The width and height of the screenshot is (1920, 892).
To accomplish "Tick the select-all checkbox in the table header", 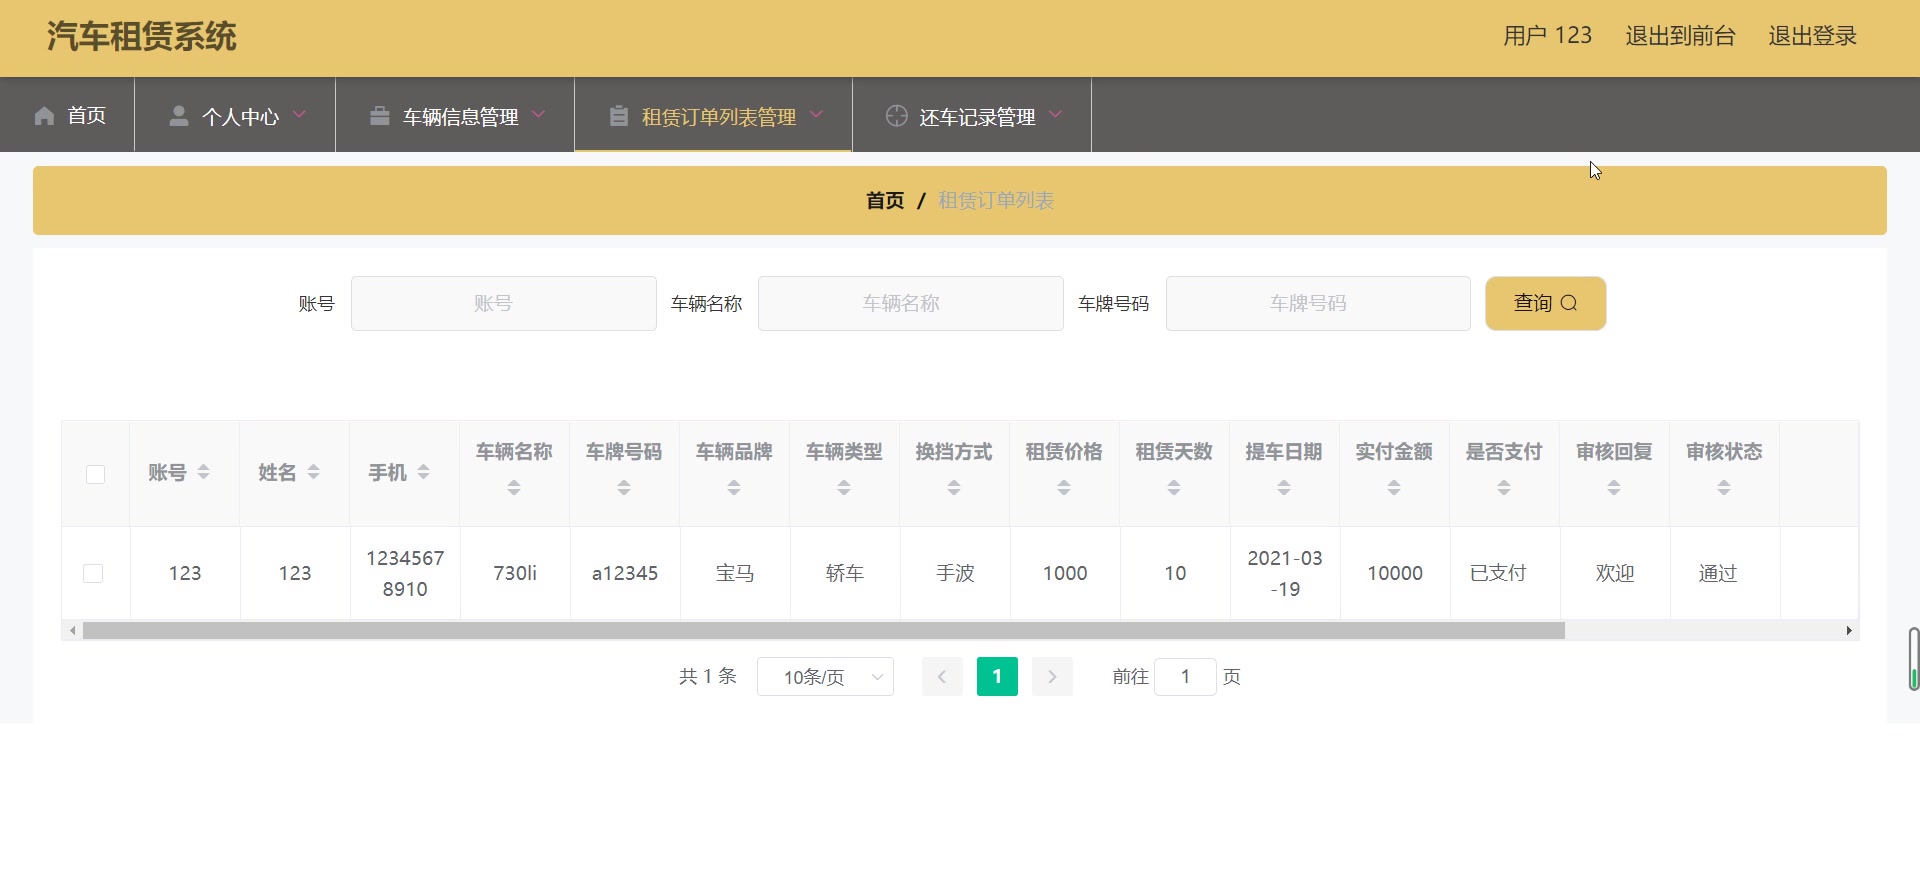I will [x=95, y=474].
